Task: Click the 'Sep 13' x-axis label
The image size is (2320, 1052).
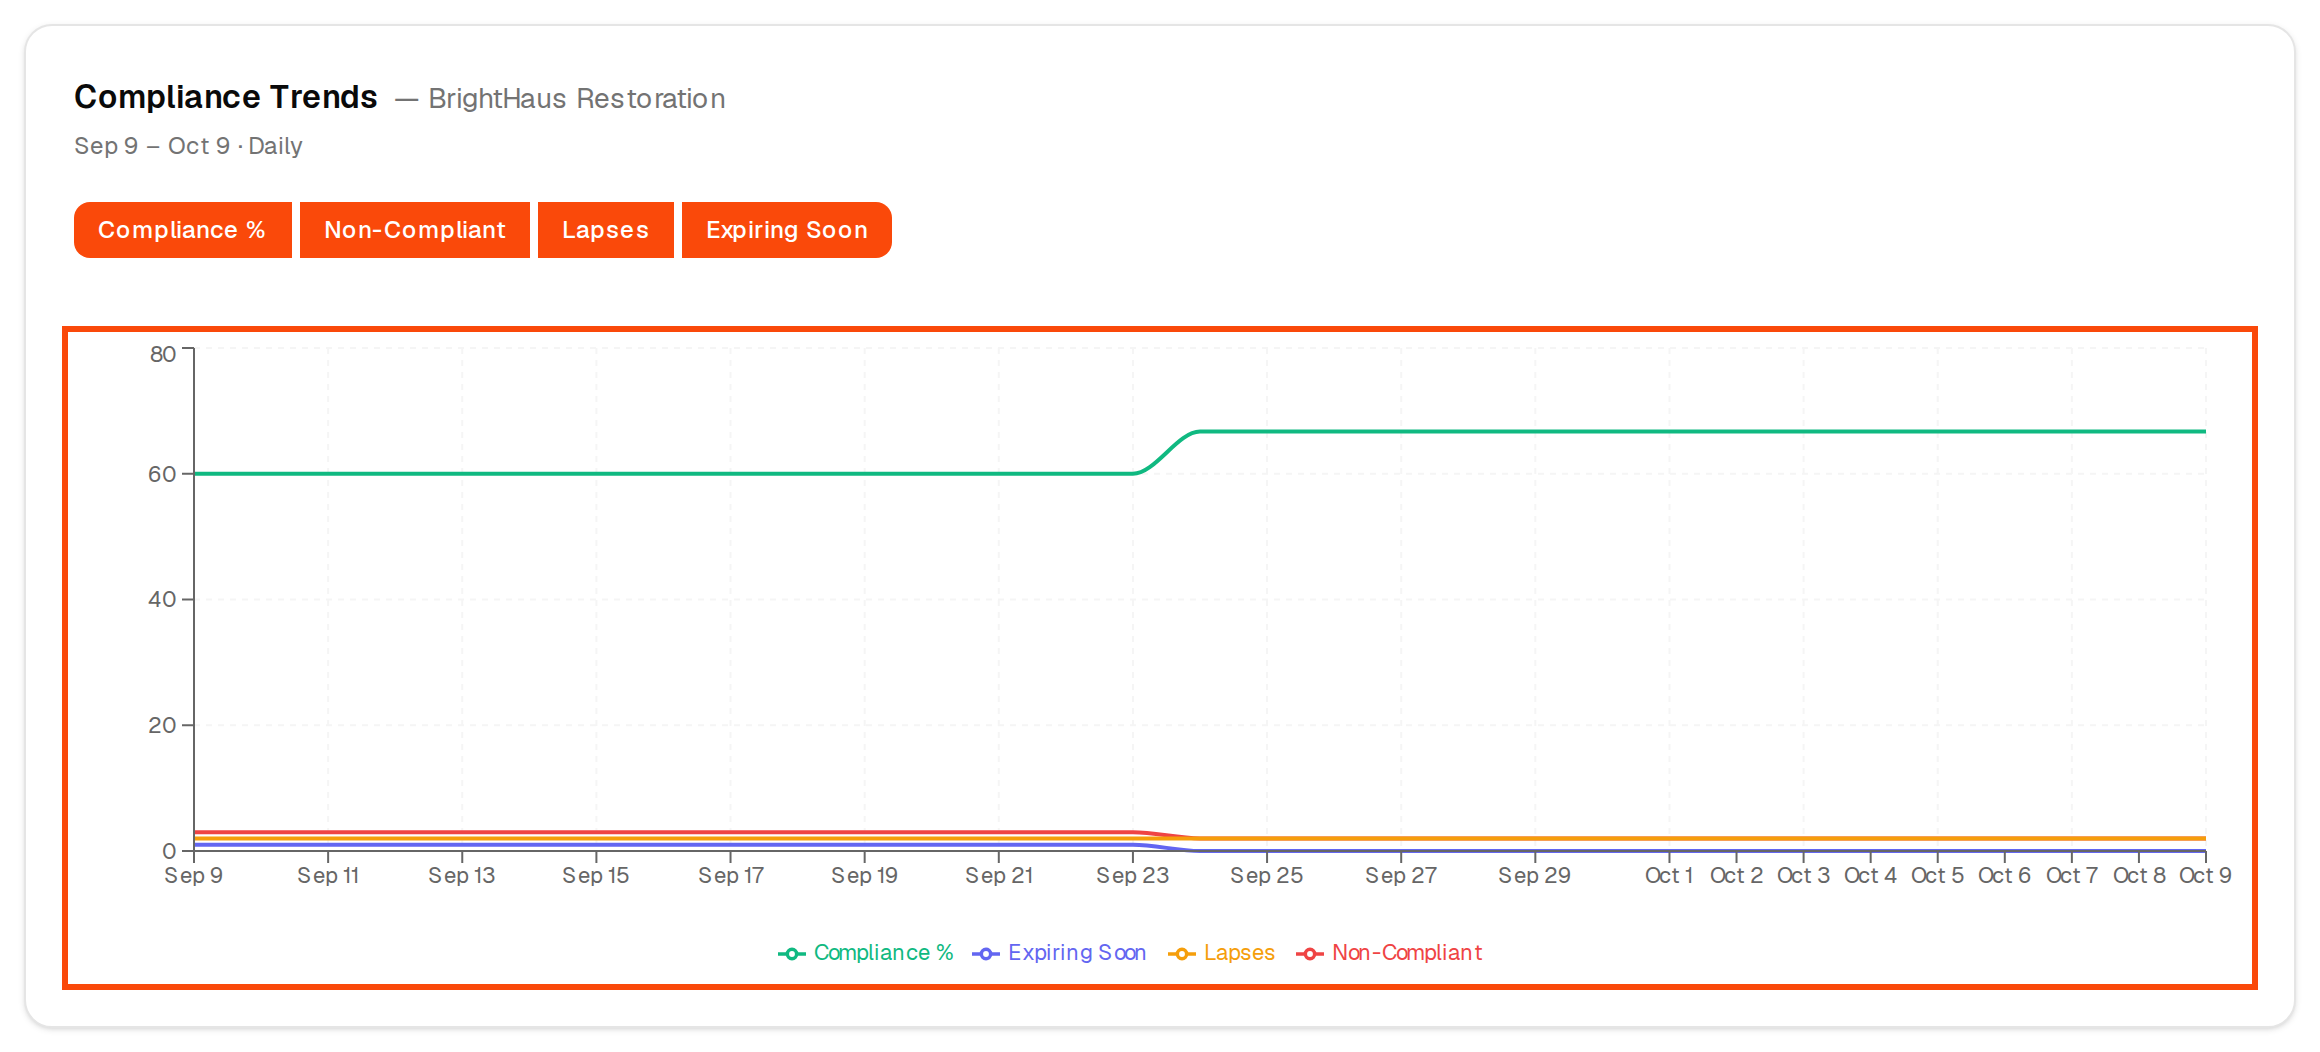Action: click(x=462, y=876)
